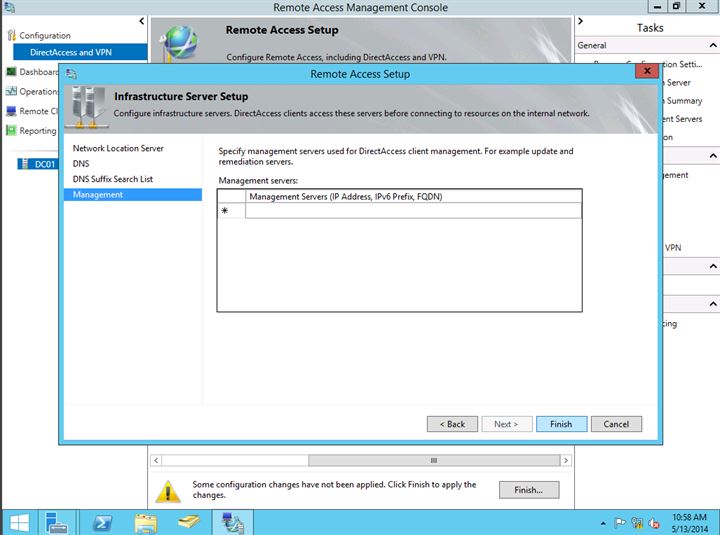
Task: Click the infrastructure servers icon
Action: click(87, 107)
